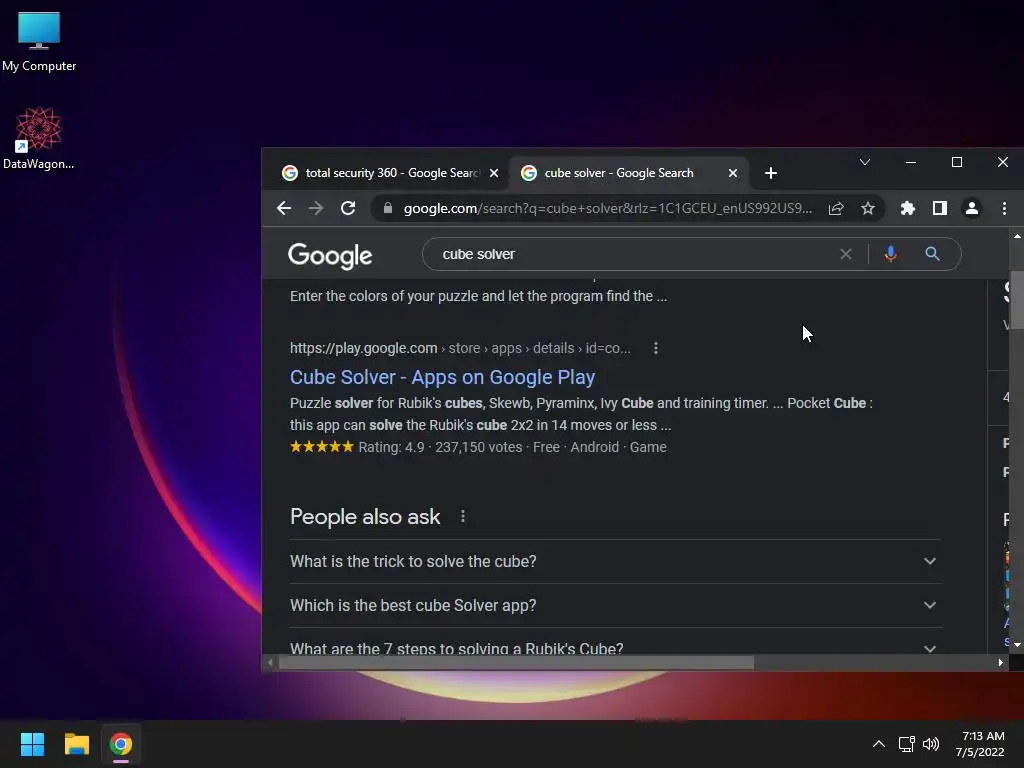Open the tab search dropdown chevron
The width and height of the screenshot is (1024, 768).
(x=865, y=162)
